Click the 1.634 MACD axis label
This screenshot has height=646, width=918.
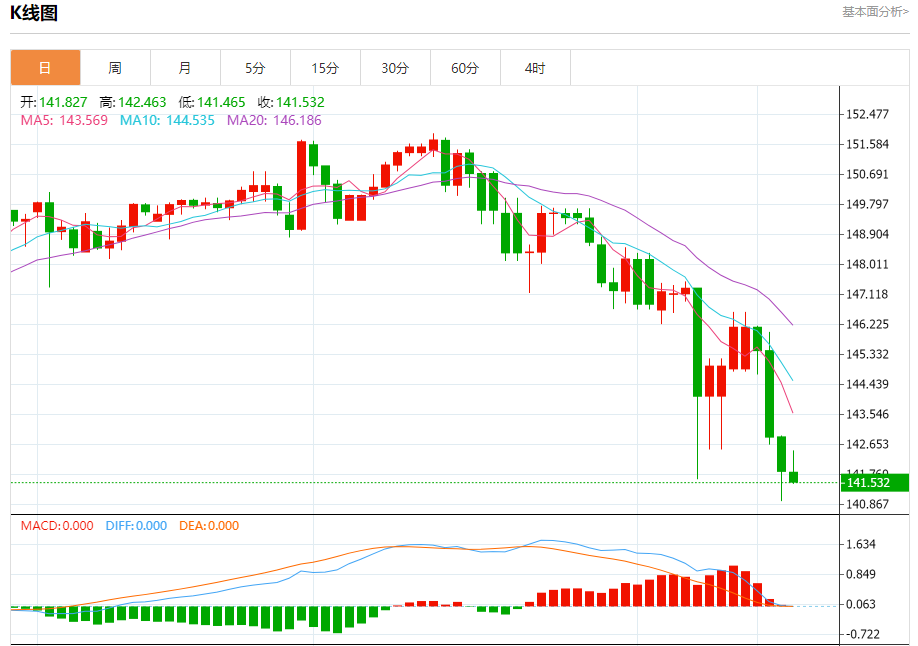861,545
